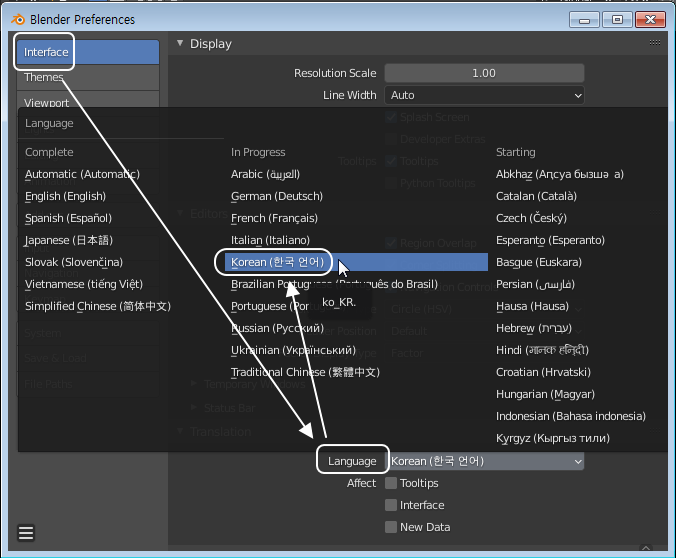
Task: Maximize the Blender Preferences window
Action: pos(617,20)
